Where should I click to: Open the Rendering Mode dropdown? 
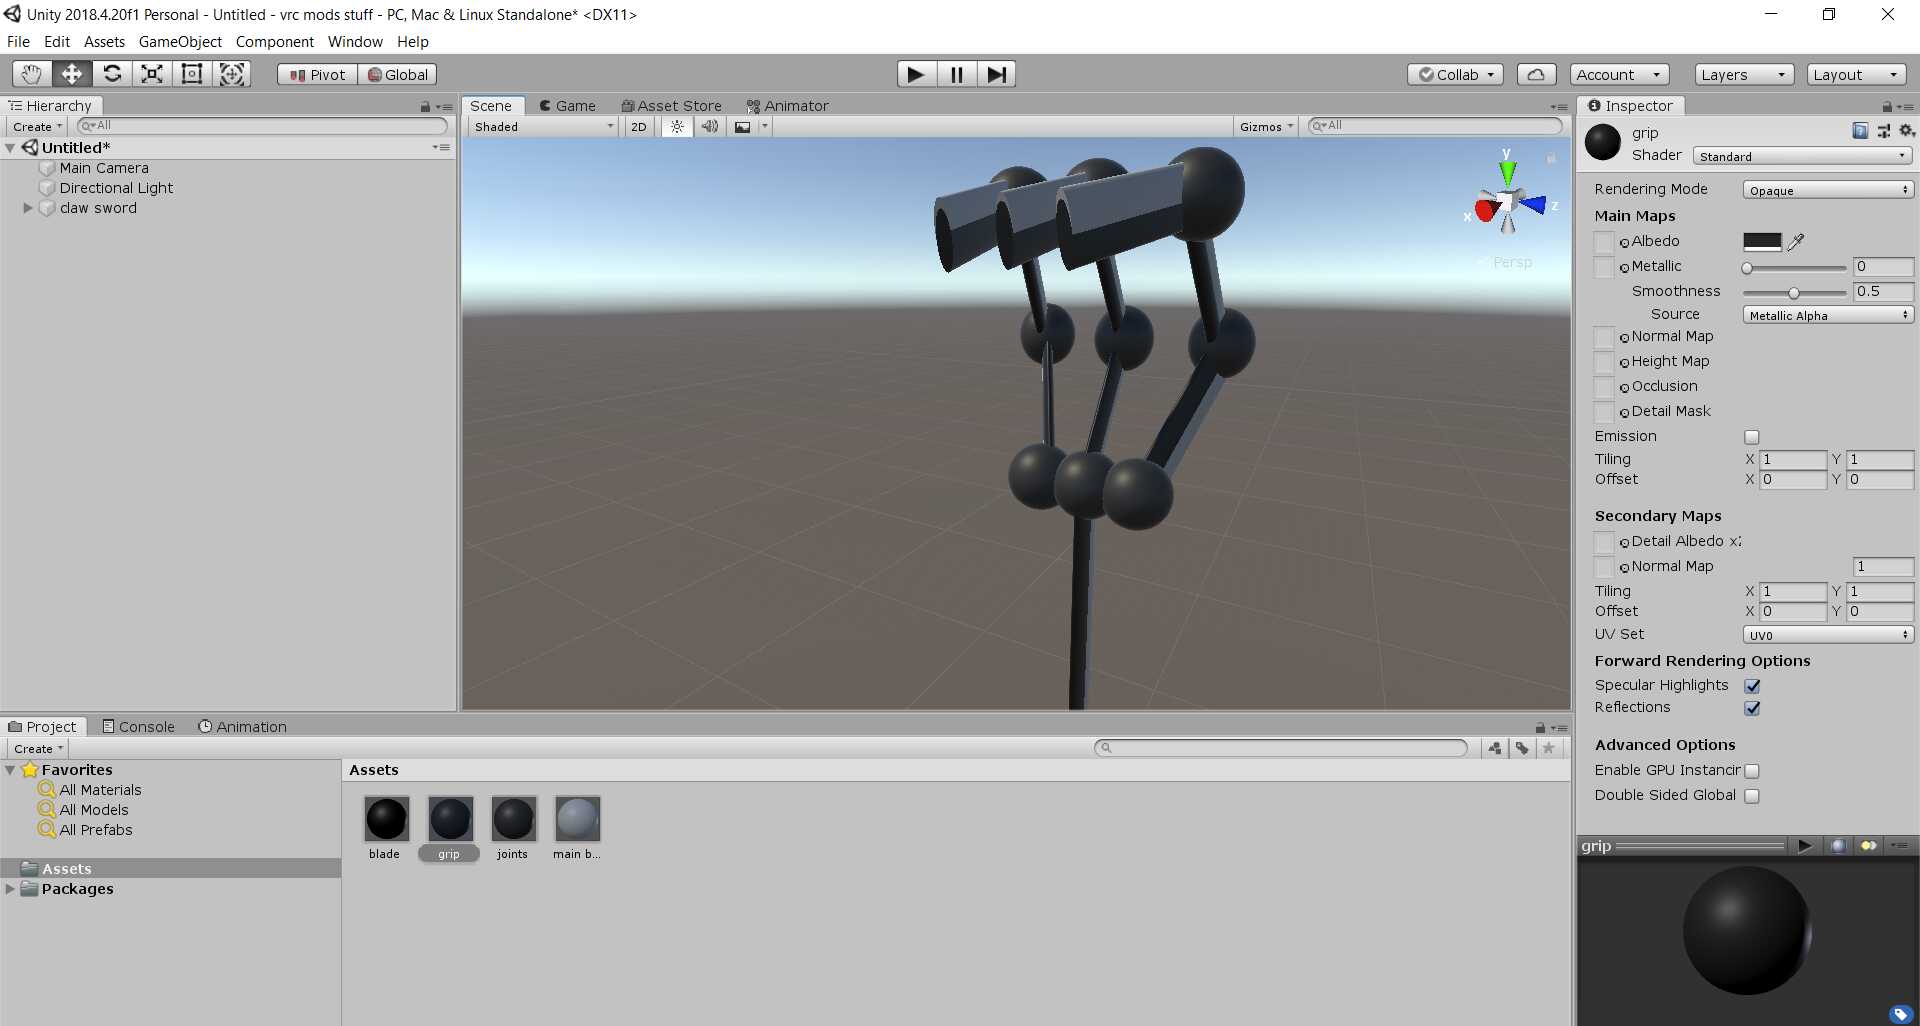(x=1827, y=190)
